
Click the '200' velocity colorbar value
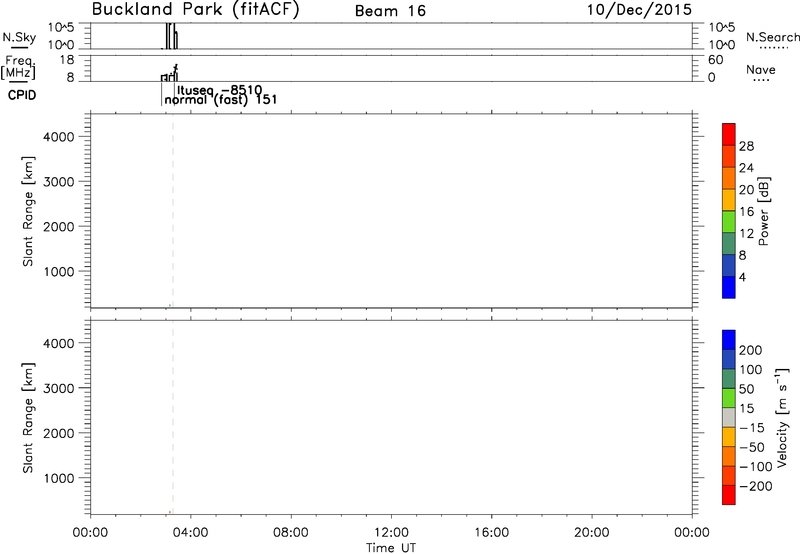tap(751, 350)
